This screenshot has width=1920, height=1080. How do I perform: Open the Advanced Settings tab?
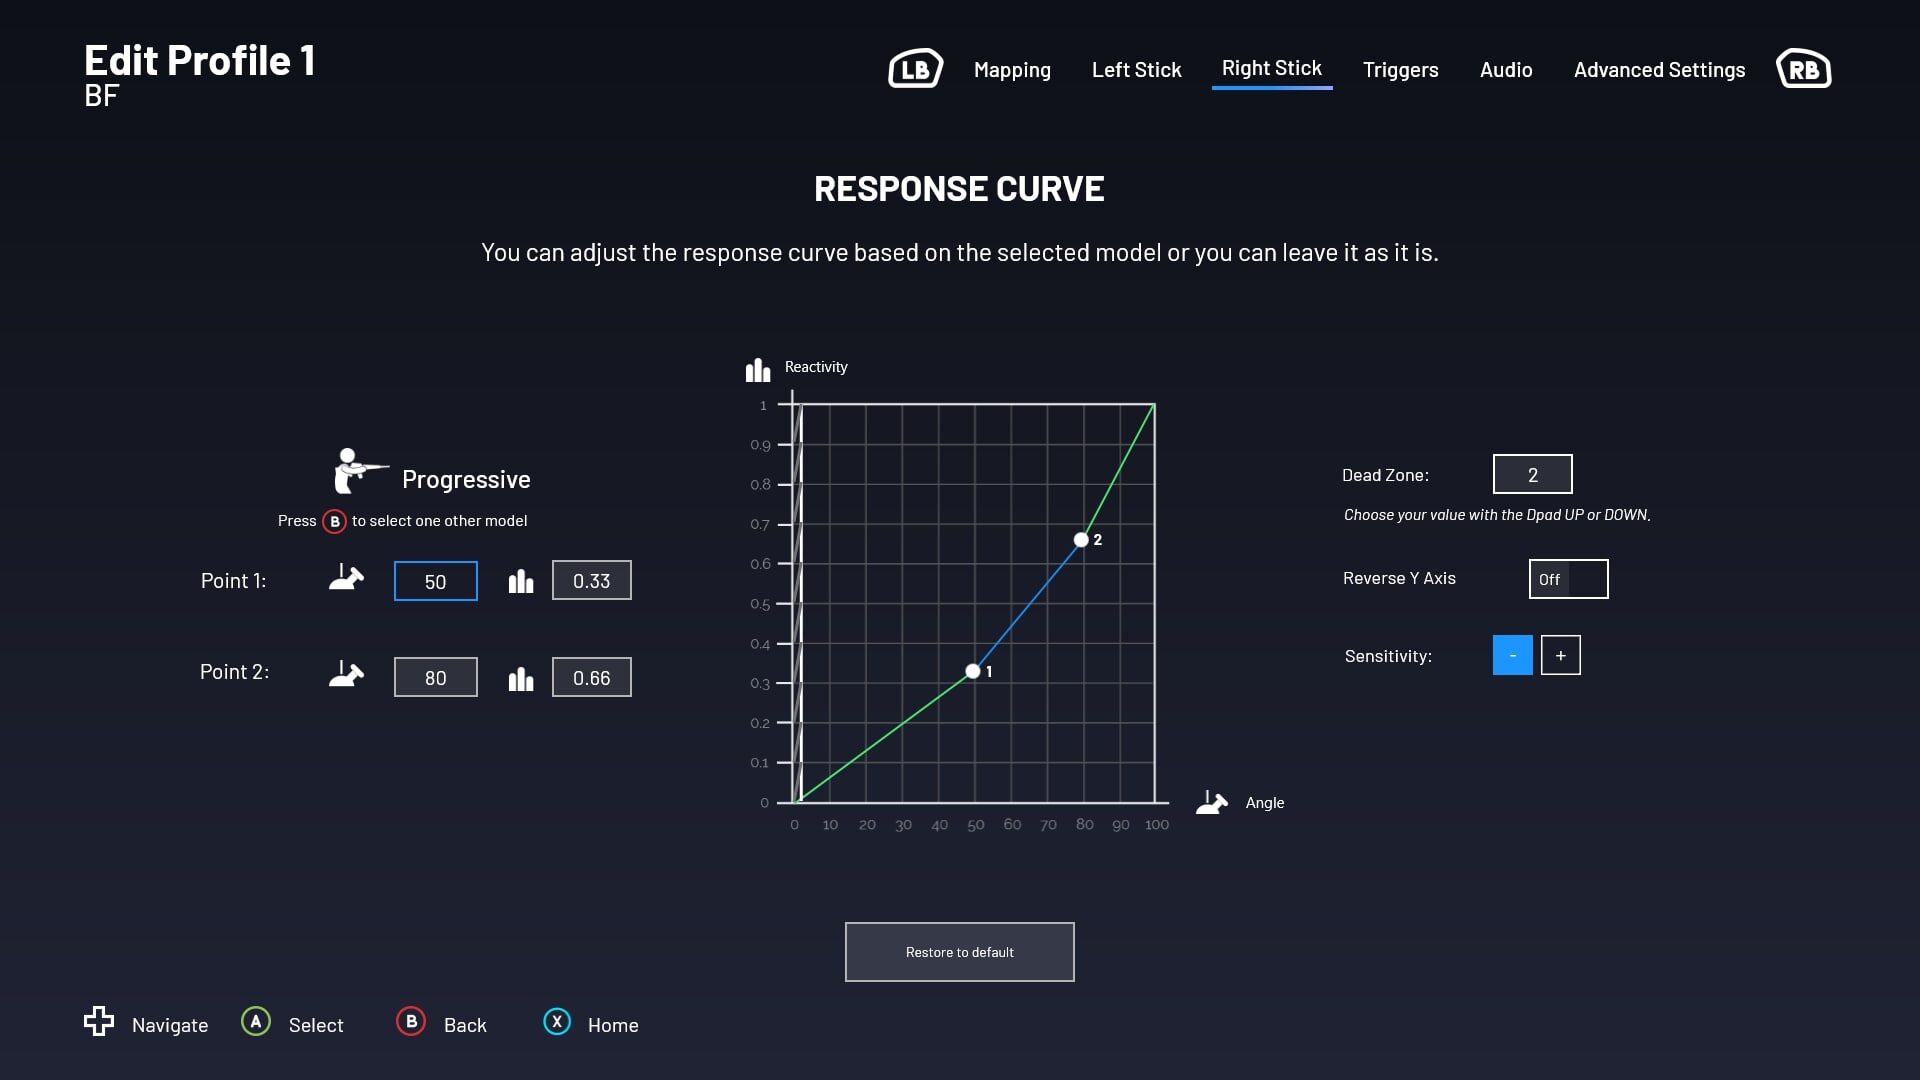pyautogui.click(x=1659, y=70)
